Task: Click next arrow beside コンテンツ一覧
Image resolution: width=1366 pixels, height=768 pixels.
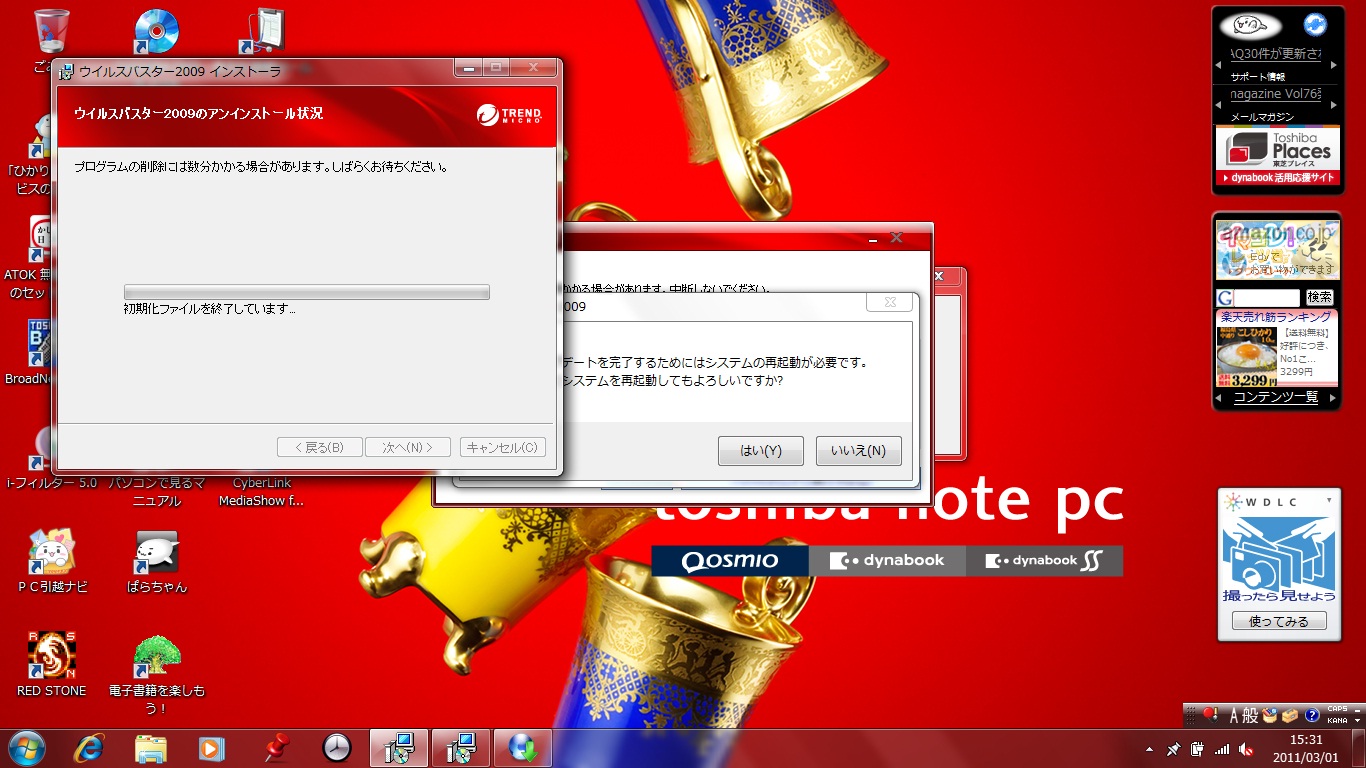Action: point(1333,398)
